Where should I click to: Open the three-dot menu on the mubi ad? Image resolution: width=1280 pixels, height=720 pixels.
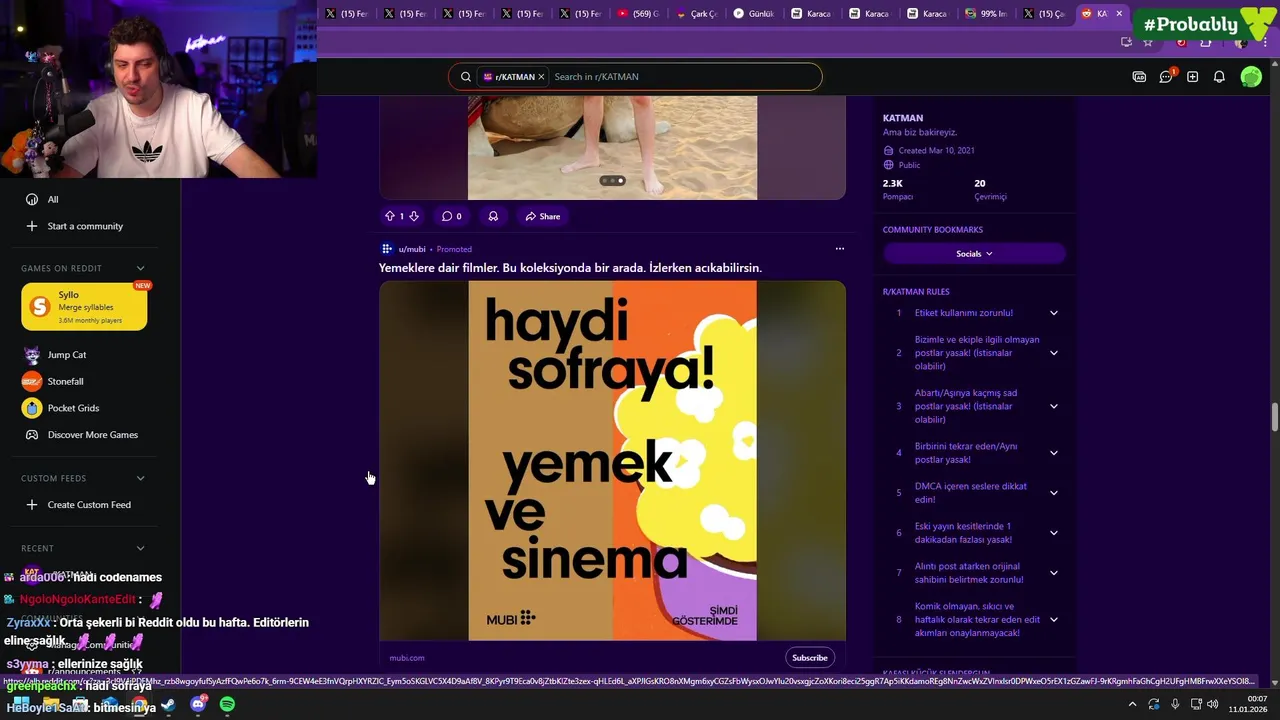pyautogui.click(x=840, y=249)
